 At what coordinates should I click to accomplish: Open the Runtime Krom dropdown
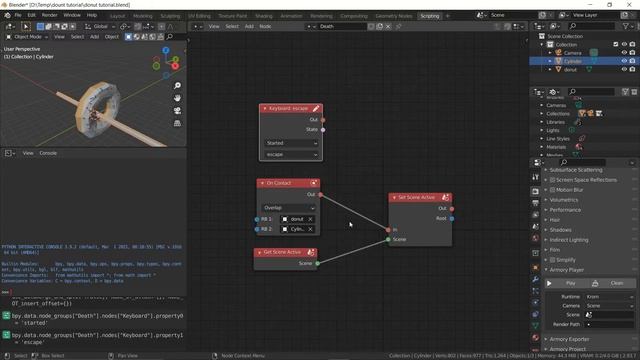(x=610, y=297)
